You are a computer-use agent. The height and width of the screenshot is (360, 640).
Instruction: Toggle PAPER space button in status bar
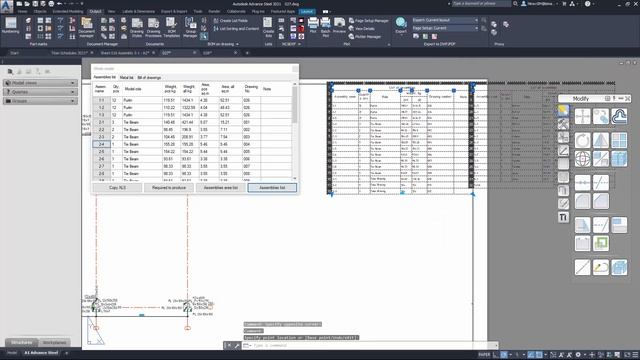484,355
